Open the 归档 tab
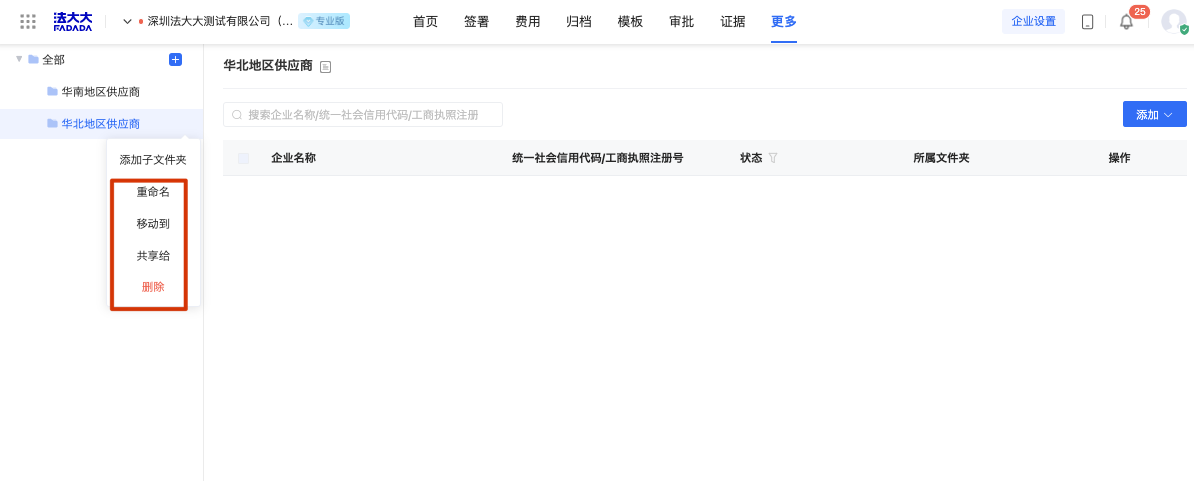 tap(579, 21)
